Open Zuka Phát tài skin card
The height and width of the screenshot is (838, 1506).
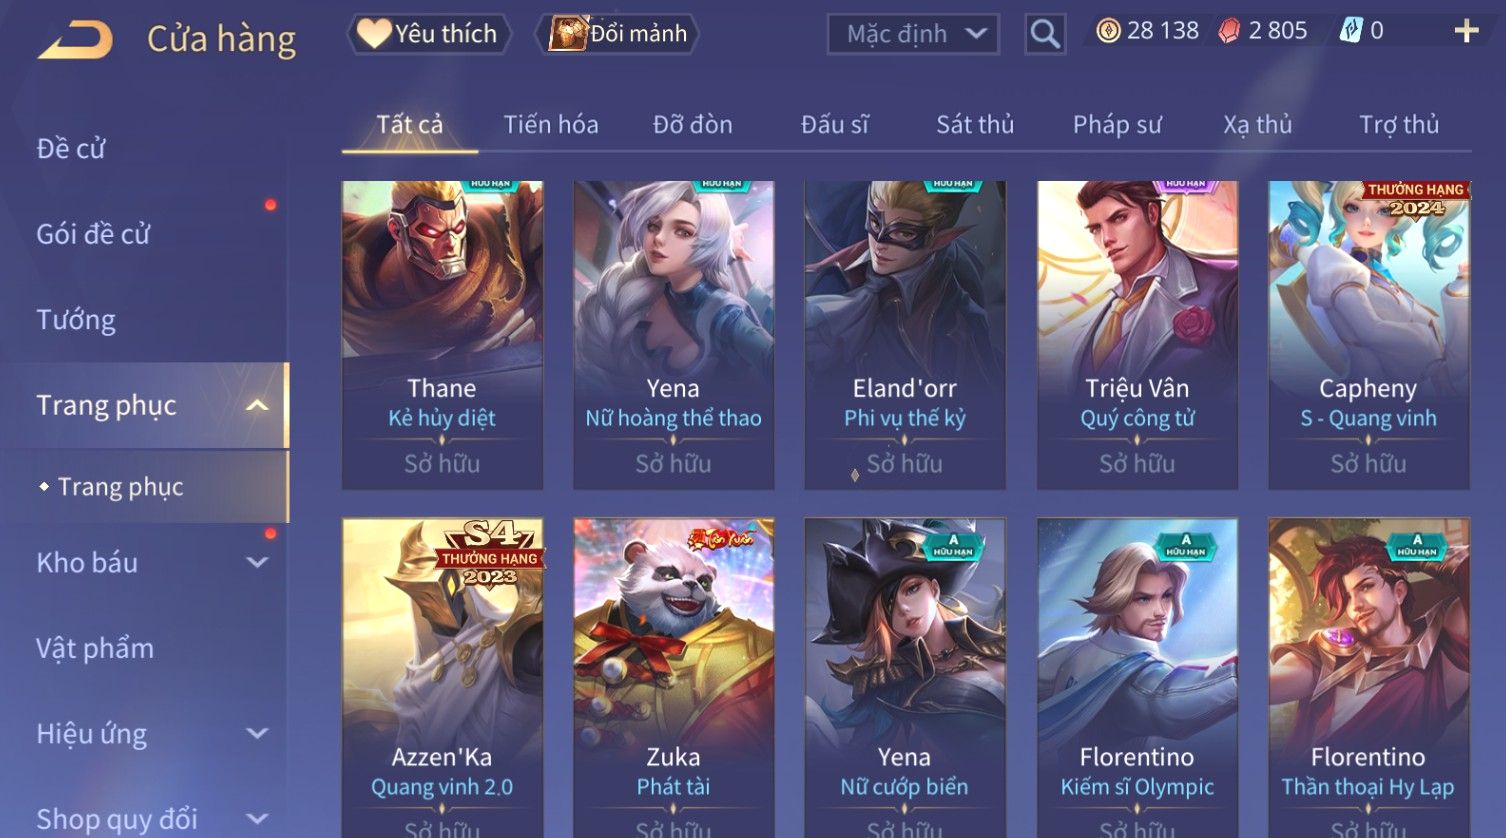click(673, 677)
